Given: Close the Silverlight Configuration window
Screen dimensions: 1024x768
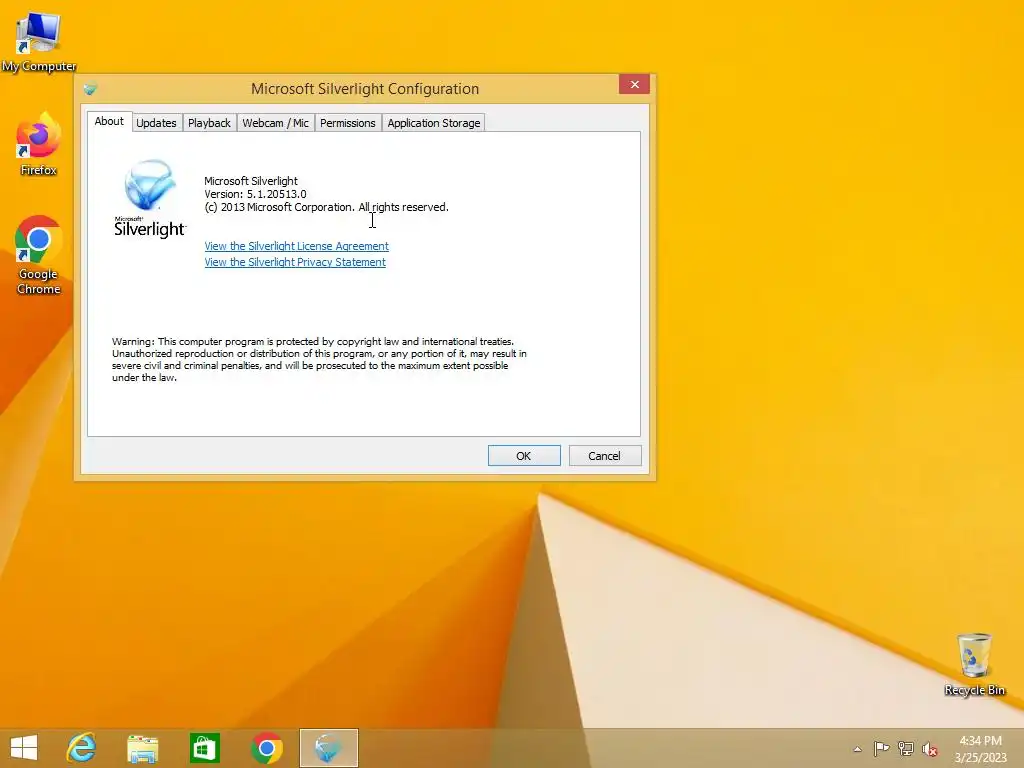Looking at the screenshot, I should 634,84.
